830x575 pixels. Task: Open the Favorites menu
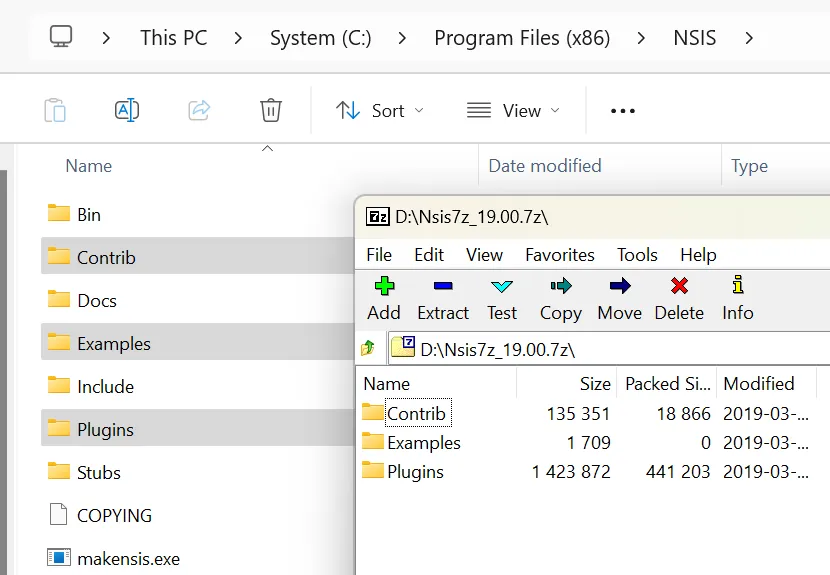(559, 254)
